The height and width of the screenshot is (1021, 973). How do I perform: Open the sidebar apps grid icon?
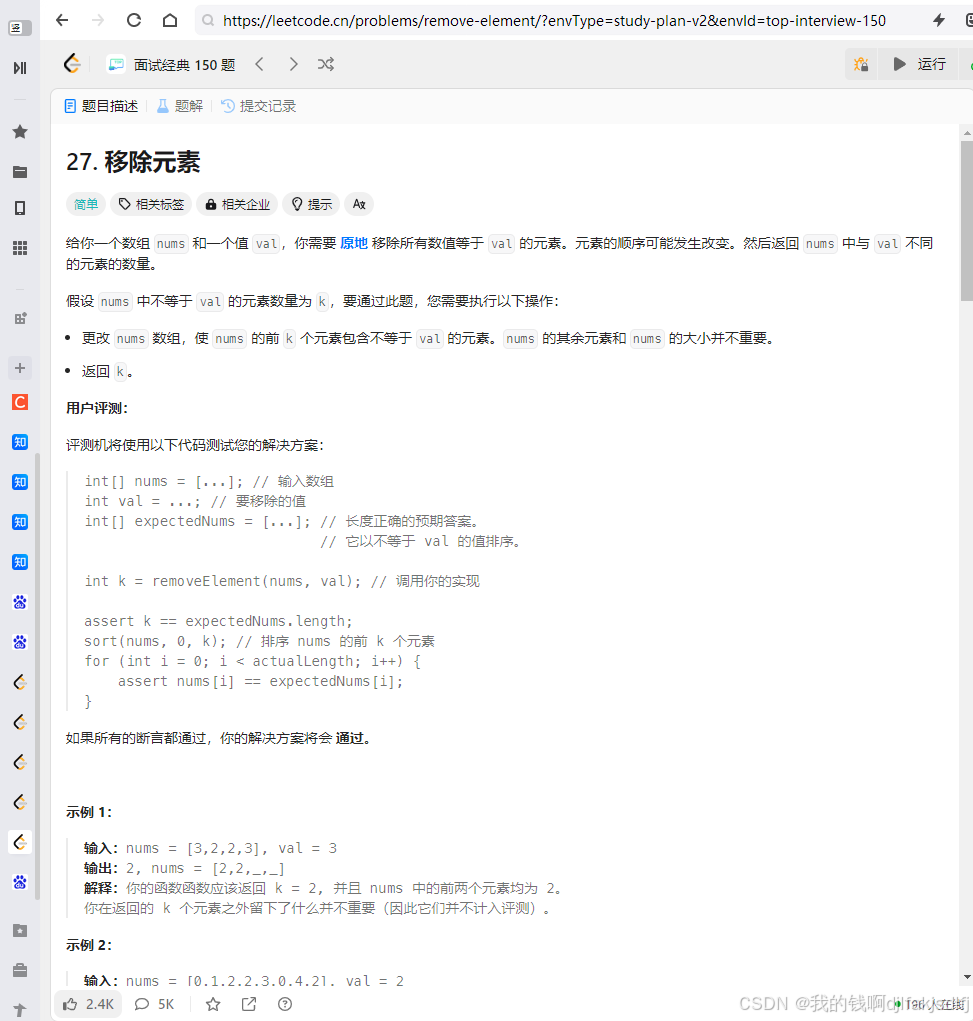(20, 247)
